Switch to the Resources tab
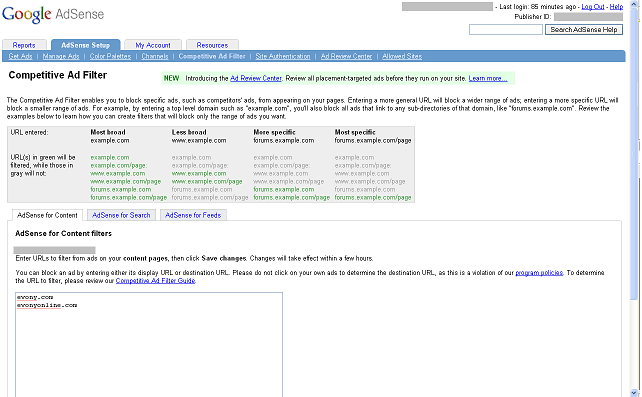Viewport: 642px width, 397px height. 212,45
